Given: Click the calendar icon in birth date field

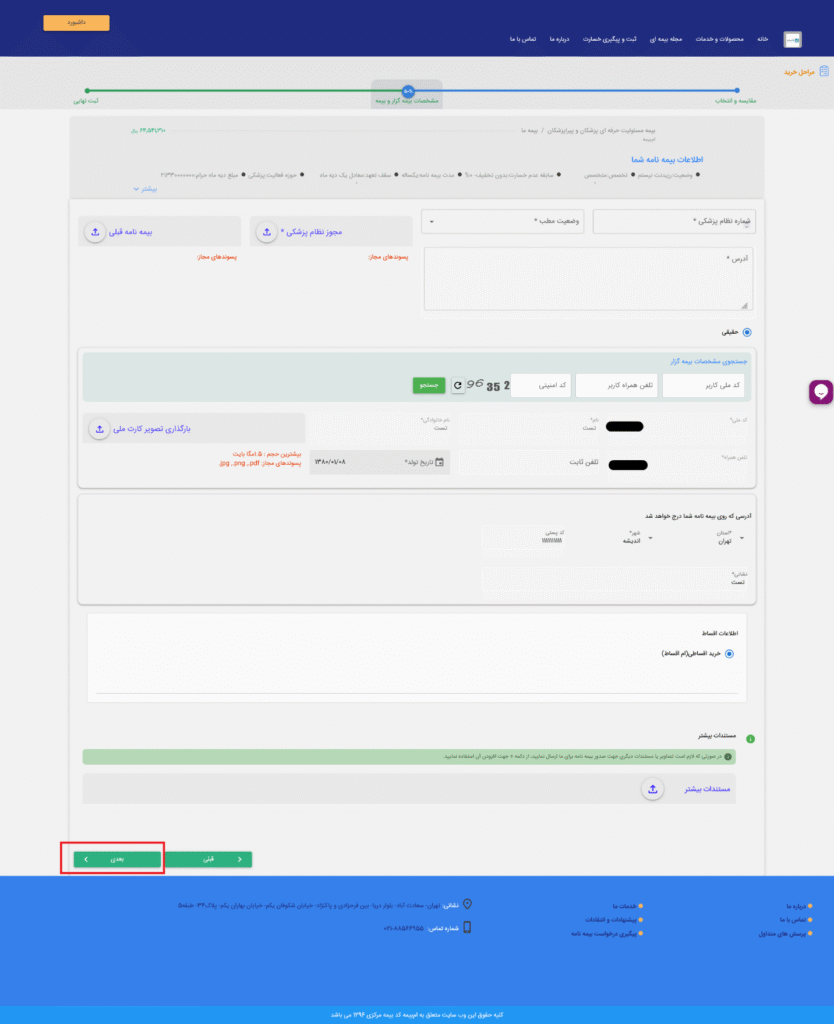Looking at the screenshot, I should [x=438, y=462].
